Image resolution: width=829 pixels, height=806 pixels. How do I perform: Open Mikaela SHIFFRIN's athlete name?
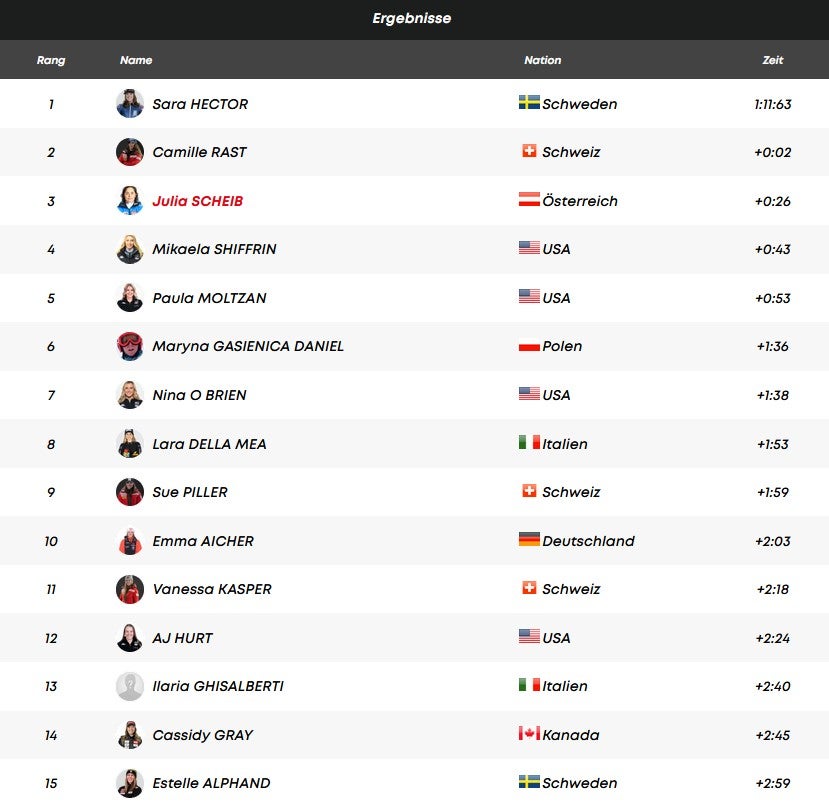(x=214, y=249)
